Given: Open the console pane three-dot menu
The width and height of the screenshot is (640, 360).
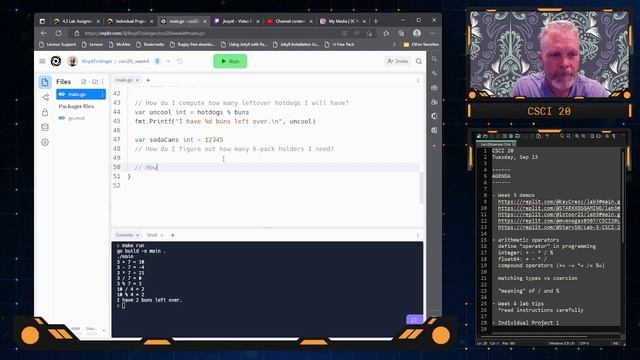Looking at the screenshot, I should (418, 235).
